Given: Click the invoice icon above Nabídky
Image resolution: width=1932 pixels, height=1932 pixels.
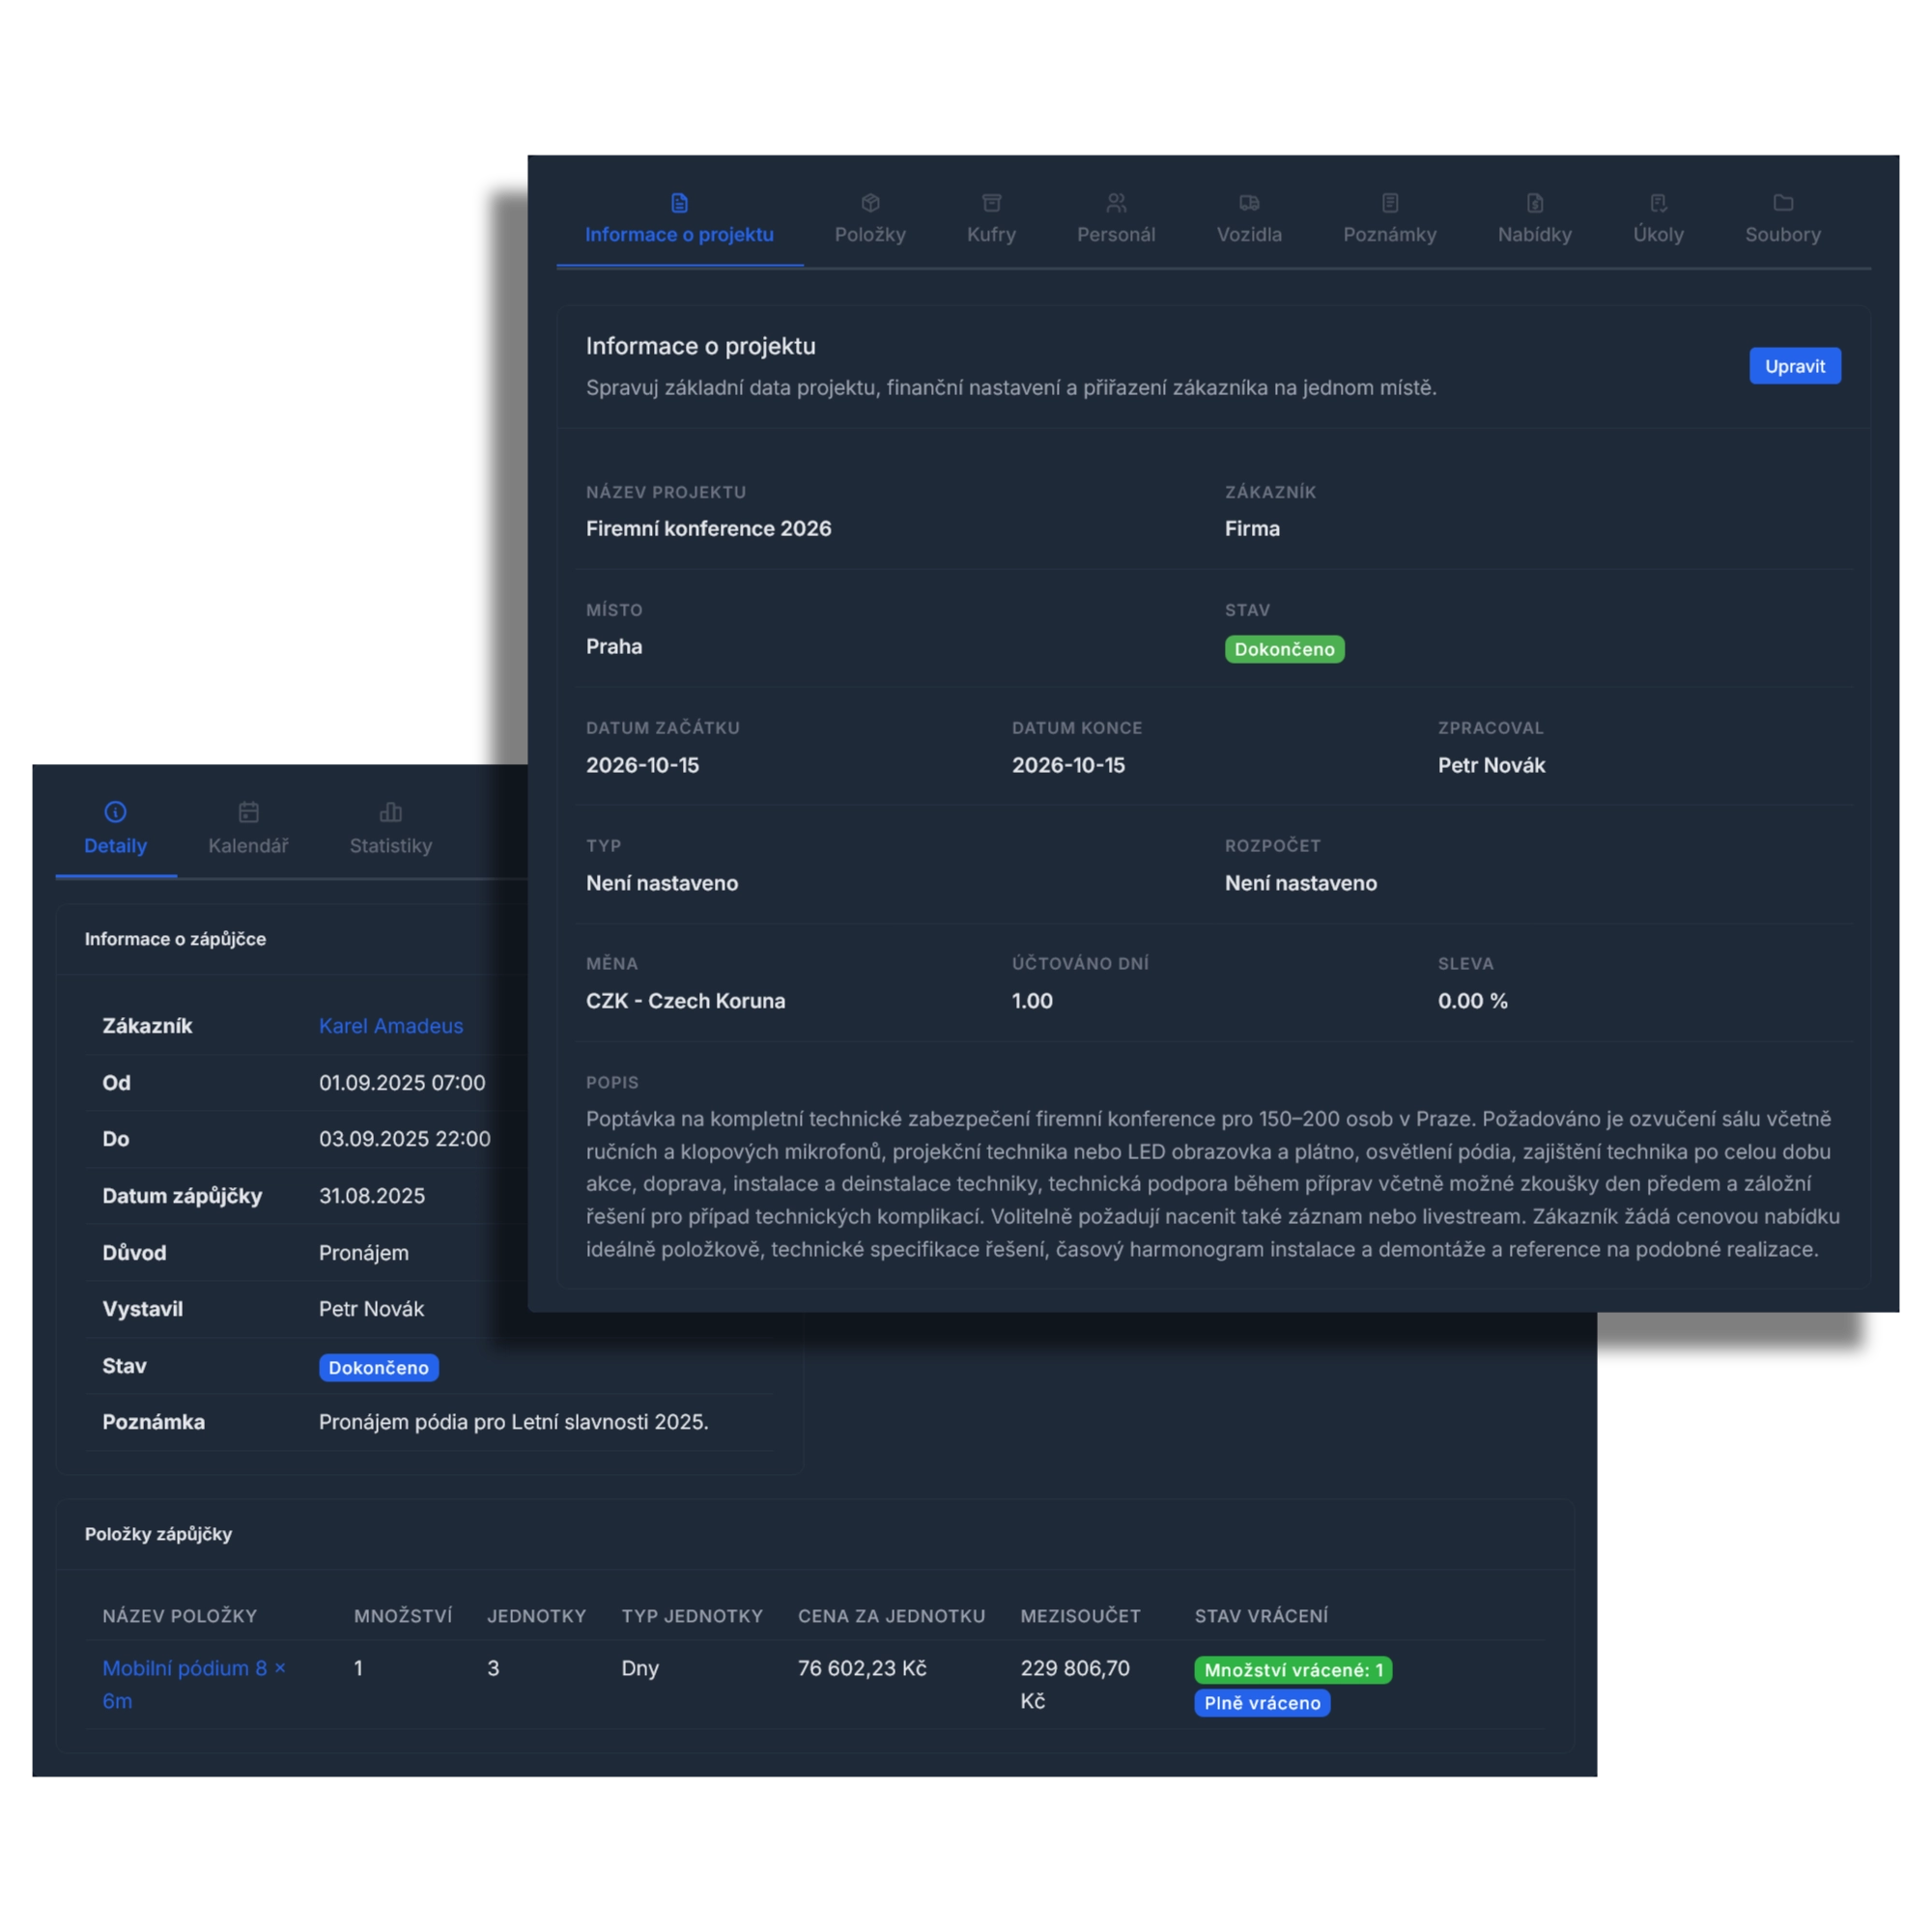Looking at the screenshot, I should [1534, 203].
